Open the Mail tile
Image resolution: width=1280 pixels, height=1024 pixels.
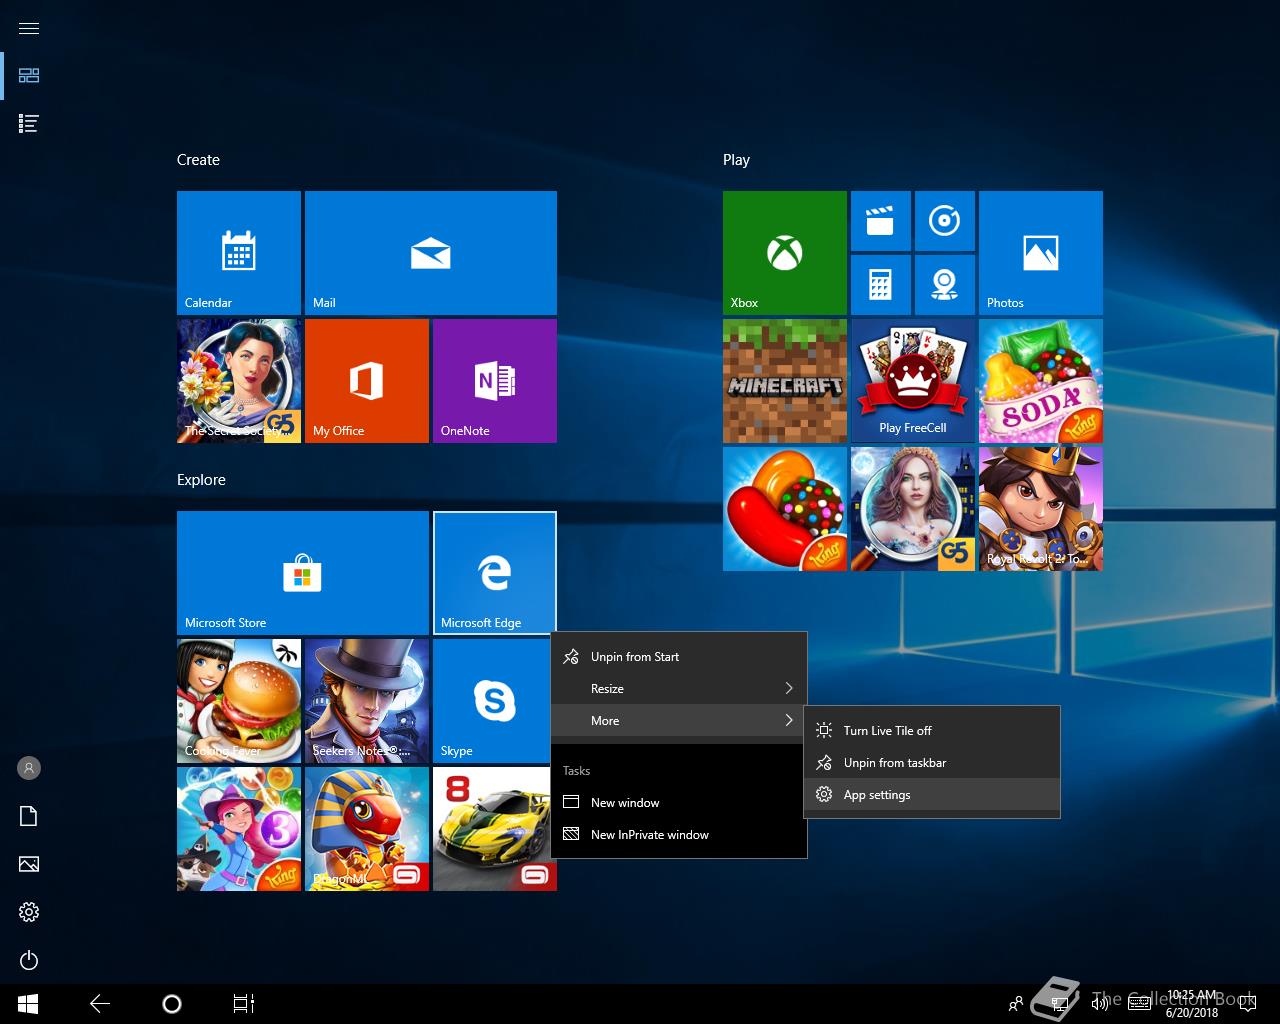pos(431,253)
